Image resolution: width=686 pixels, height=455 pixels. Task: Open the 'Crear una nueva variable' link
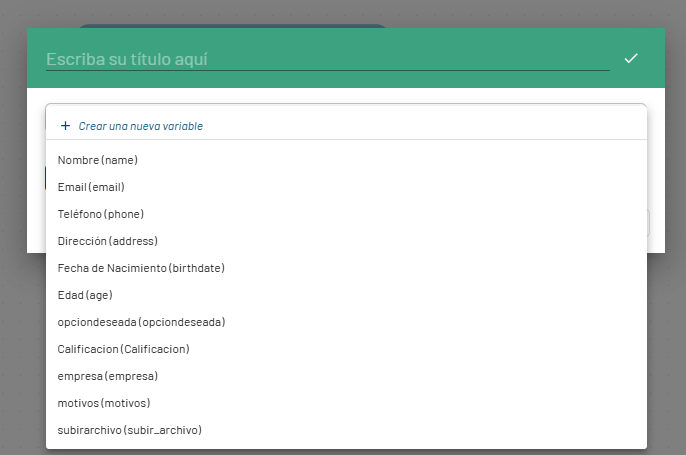(140, 126)
